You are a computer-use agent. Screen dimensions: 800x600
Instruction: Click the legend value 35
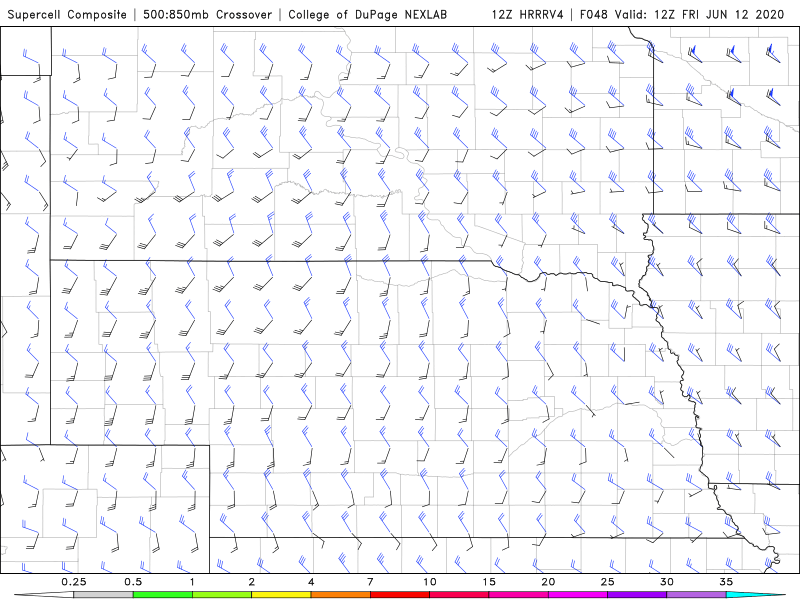[x=726, y=582]
